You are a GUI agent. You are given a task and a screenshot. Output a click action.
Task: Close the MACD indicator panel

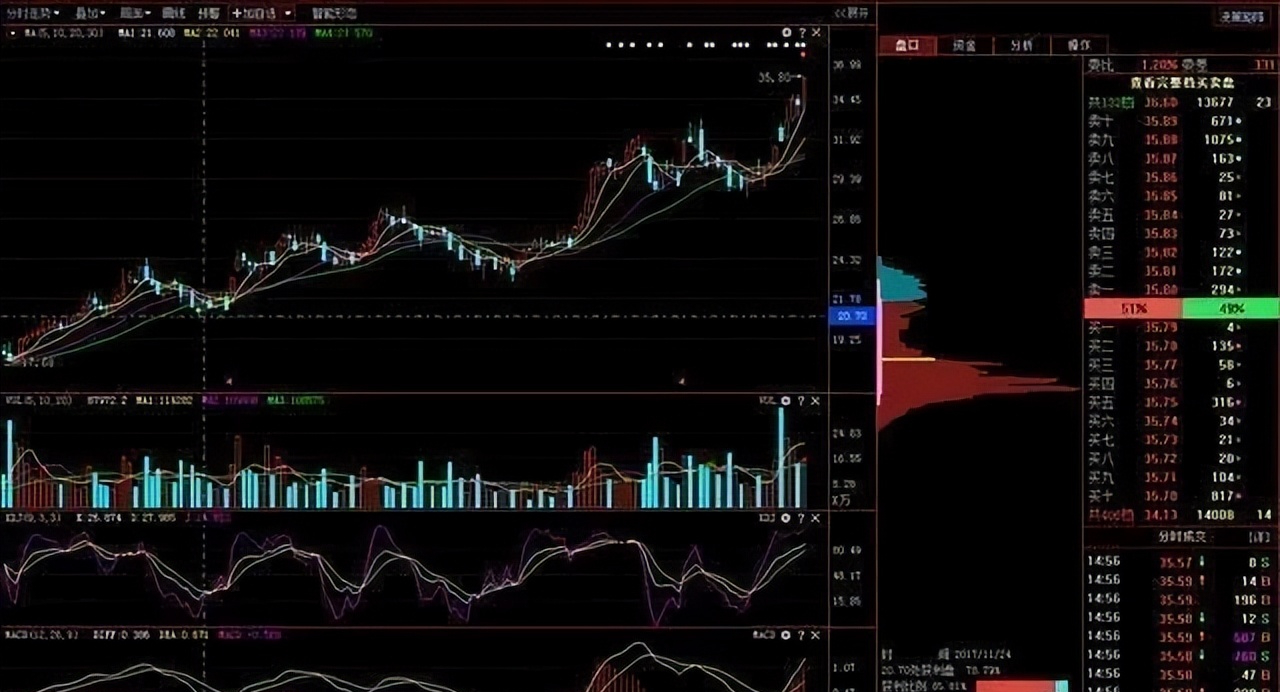click(816, 635)
